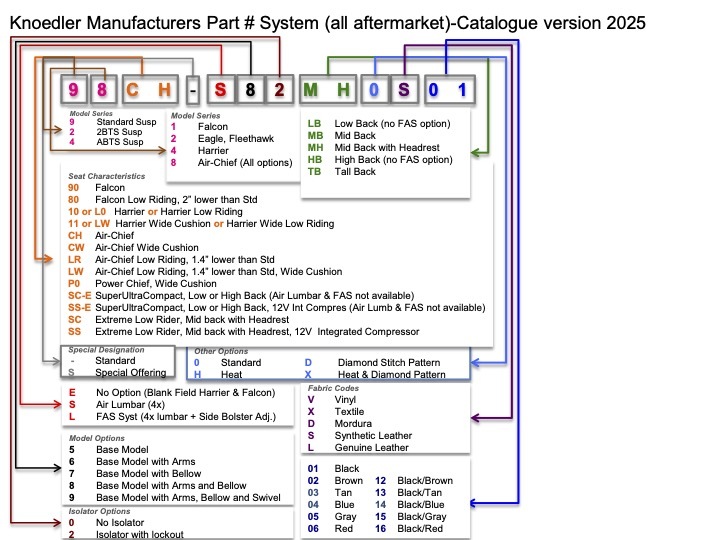Screen dimensions: 720x540
Task: Click the 'SS-E' SuperUltraCompact 12V row
Action: (276, 307)
